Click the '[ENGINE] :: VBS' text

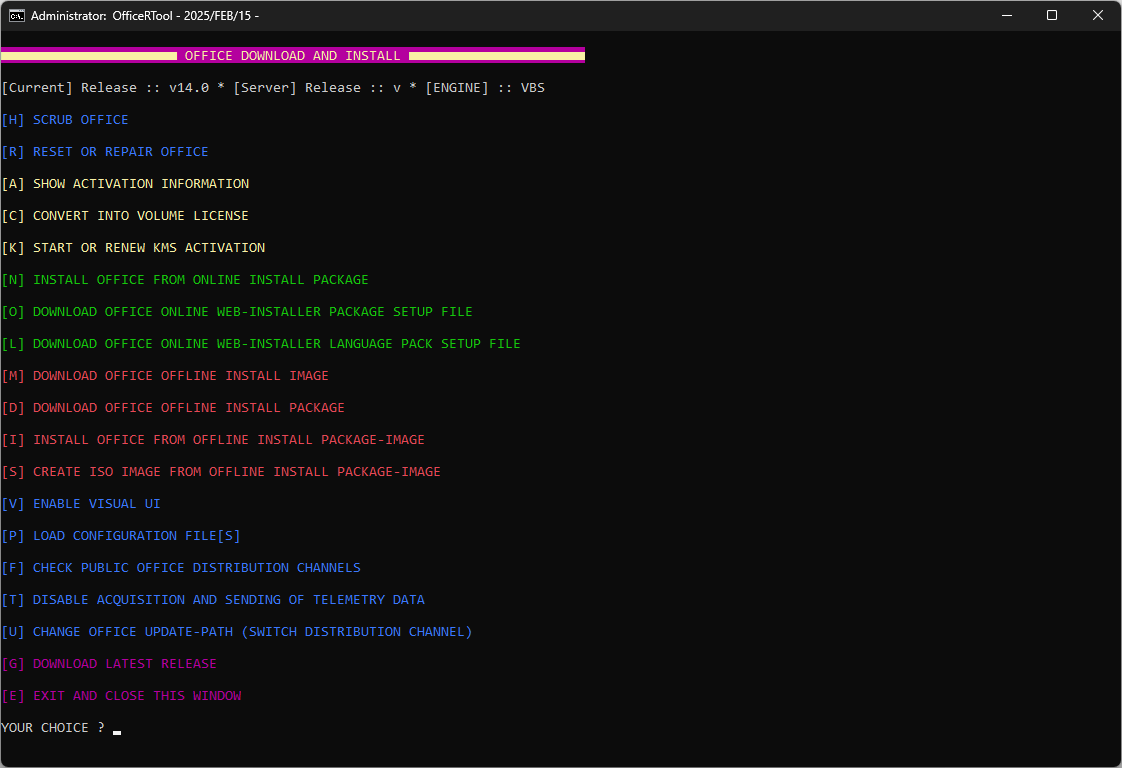click(x=485, y=88)
